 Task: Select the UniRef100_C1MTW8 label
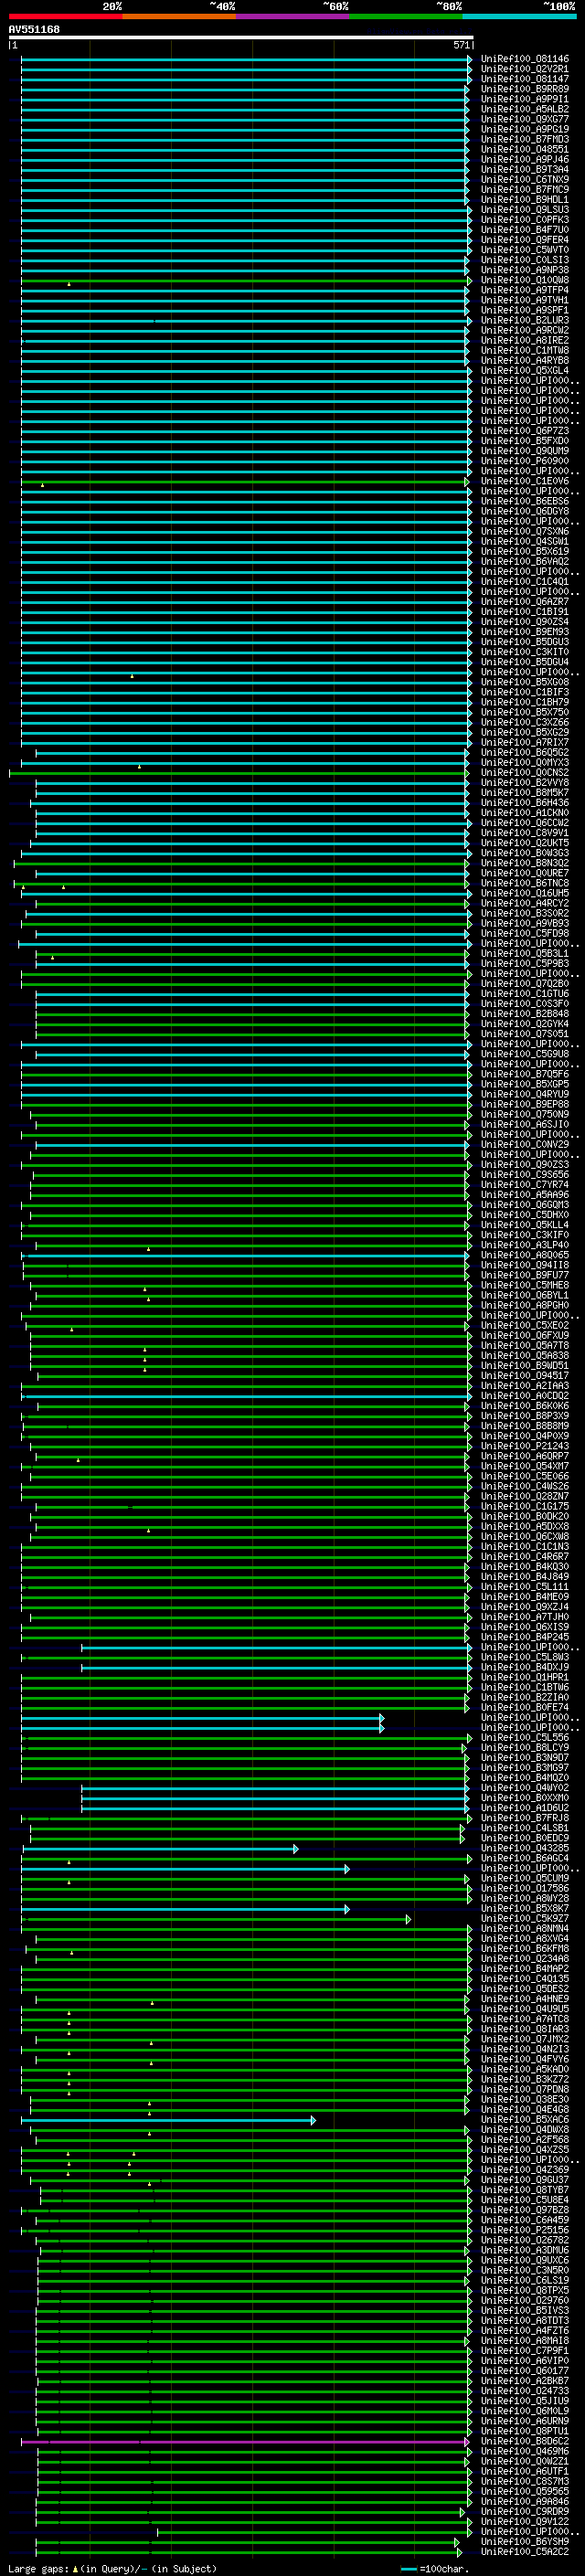click(x=525, y=350)
